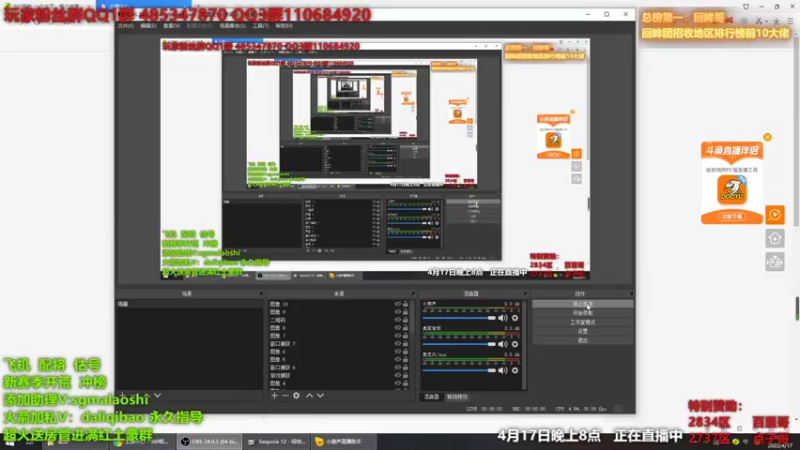
Task: Pop out the scenes dock panel
Action: [261, 294]
